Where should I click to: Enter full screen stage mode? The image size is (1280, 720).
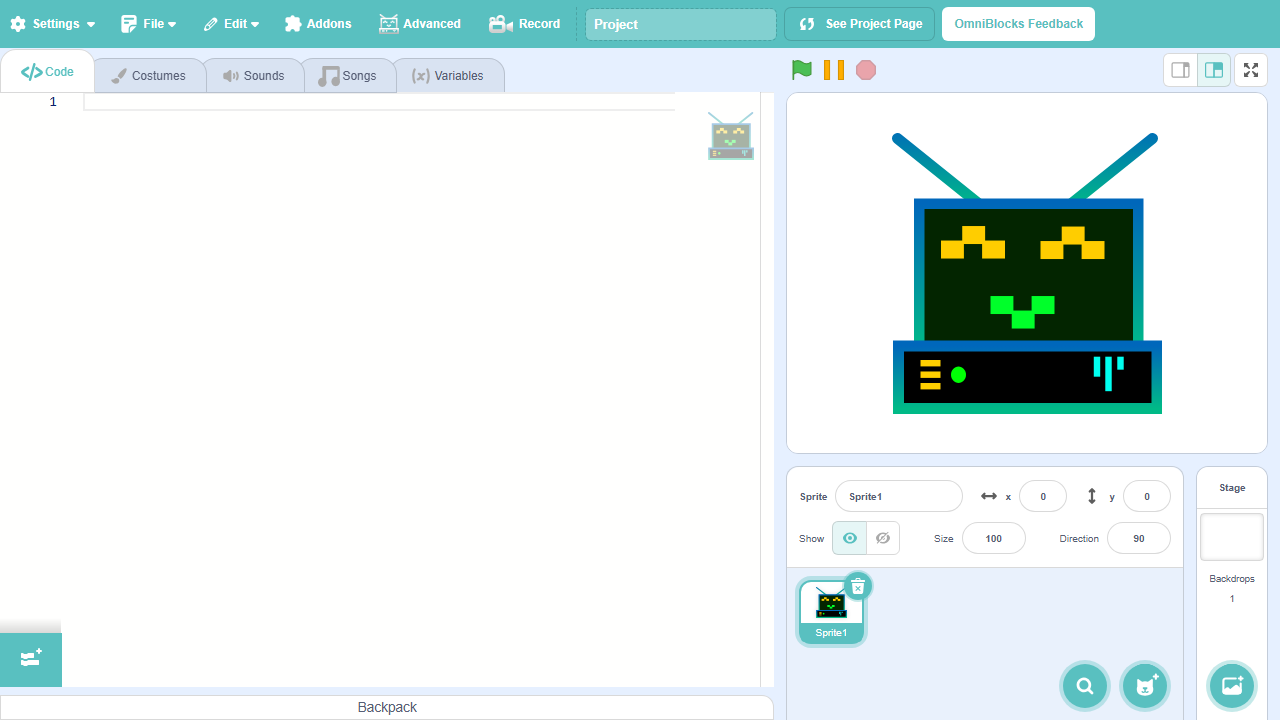tap(1251, 70)
